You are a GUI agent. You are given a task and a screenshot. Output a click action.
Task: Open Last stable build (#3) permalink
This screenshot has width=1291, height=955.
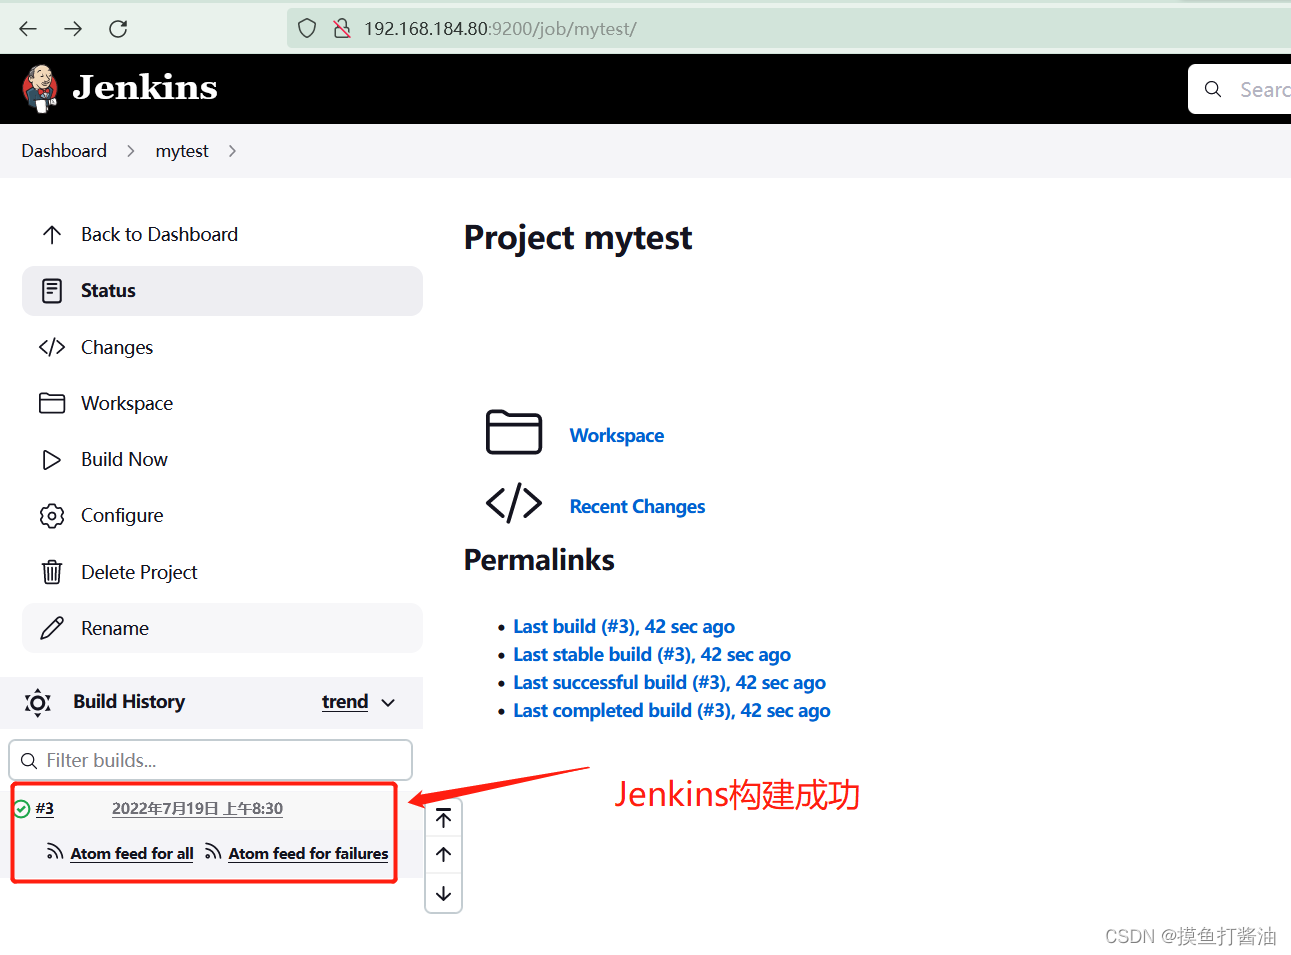(652, 654)
